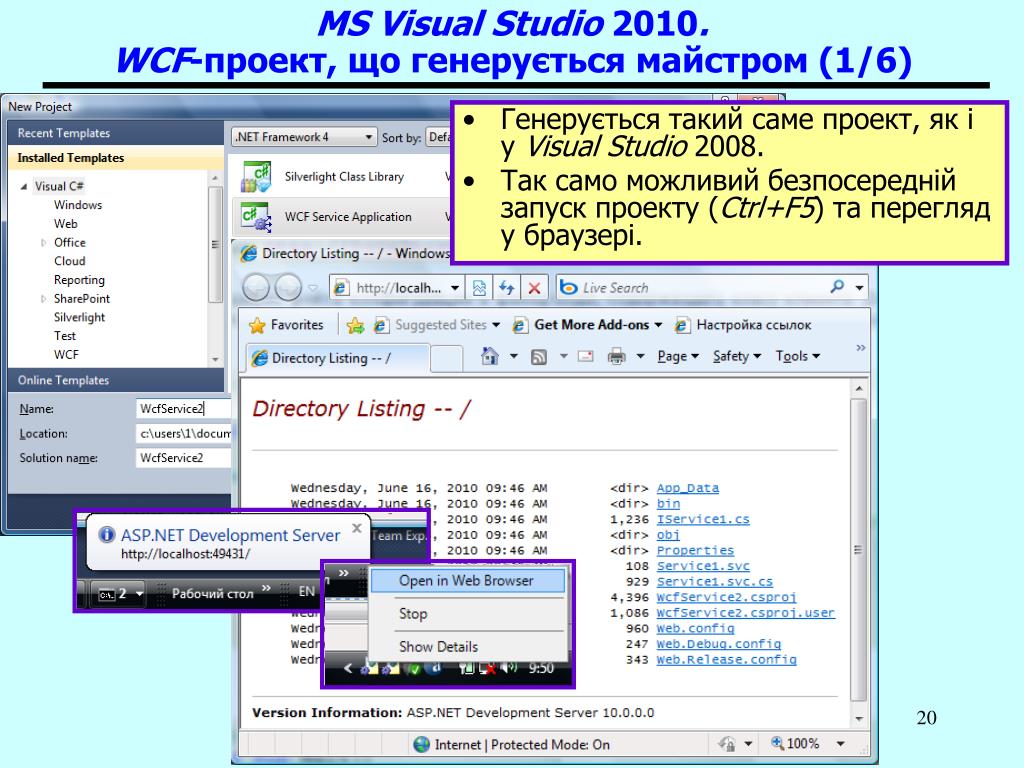Click the Add to Favorites Bar icon

(355, 325)
